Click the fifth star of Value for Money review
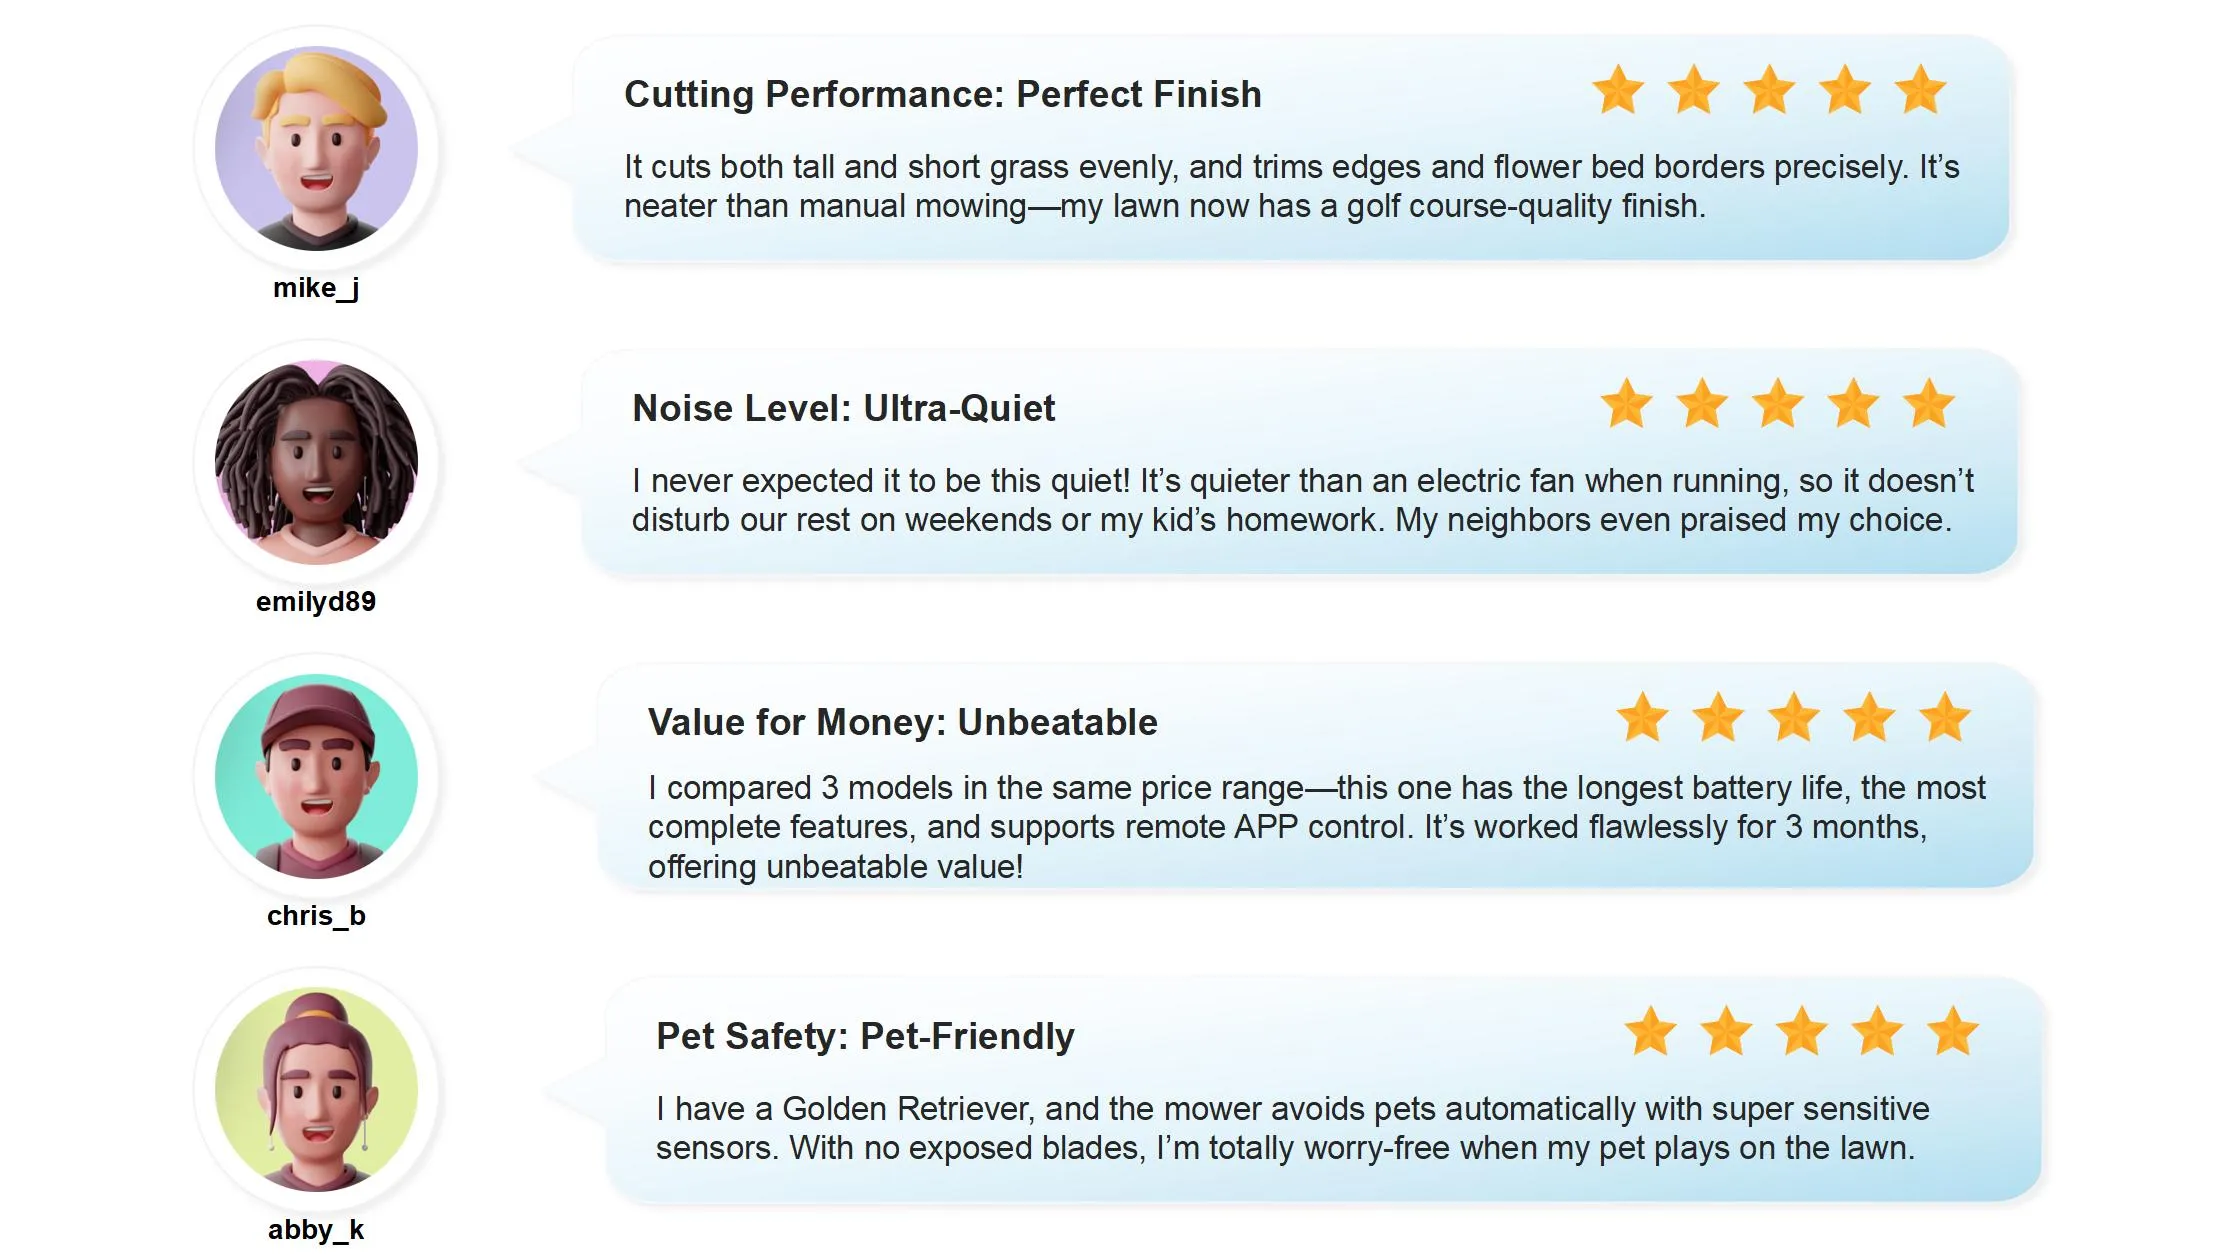Screen dimensions: 2240x1260 click(x=1944, y=718)
